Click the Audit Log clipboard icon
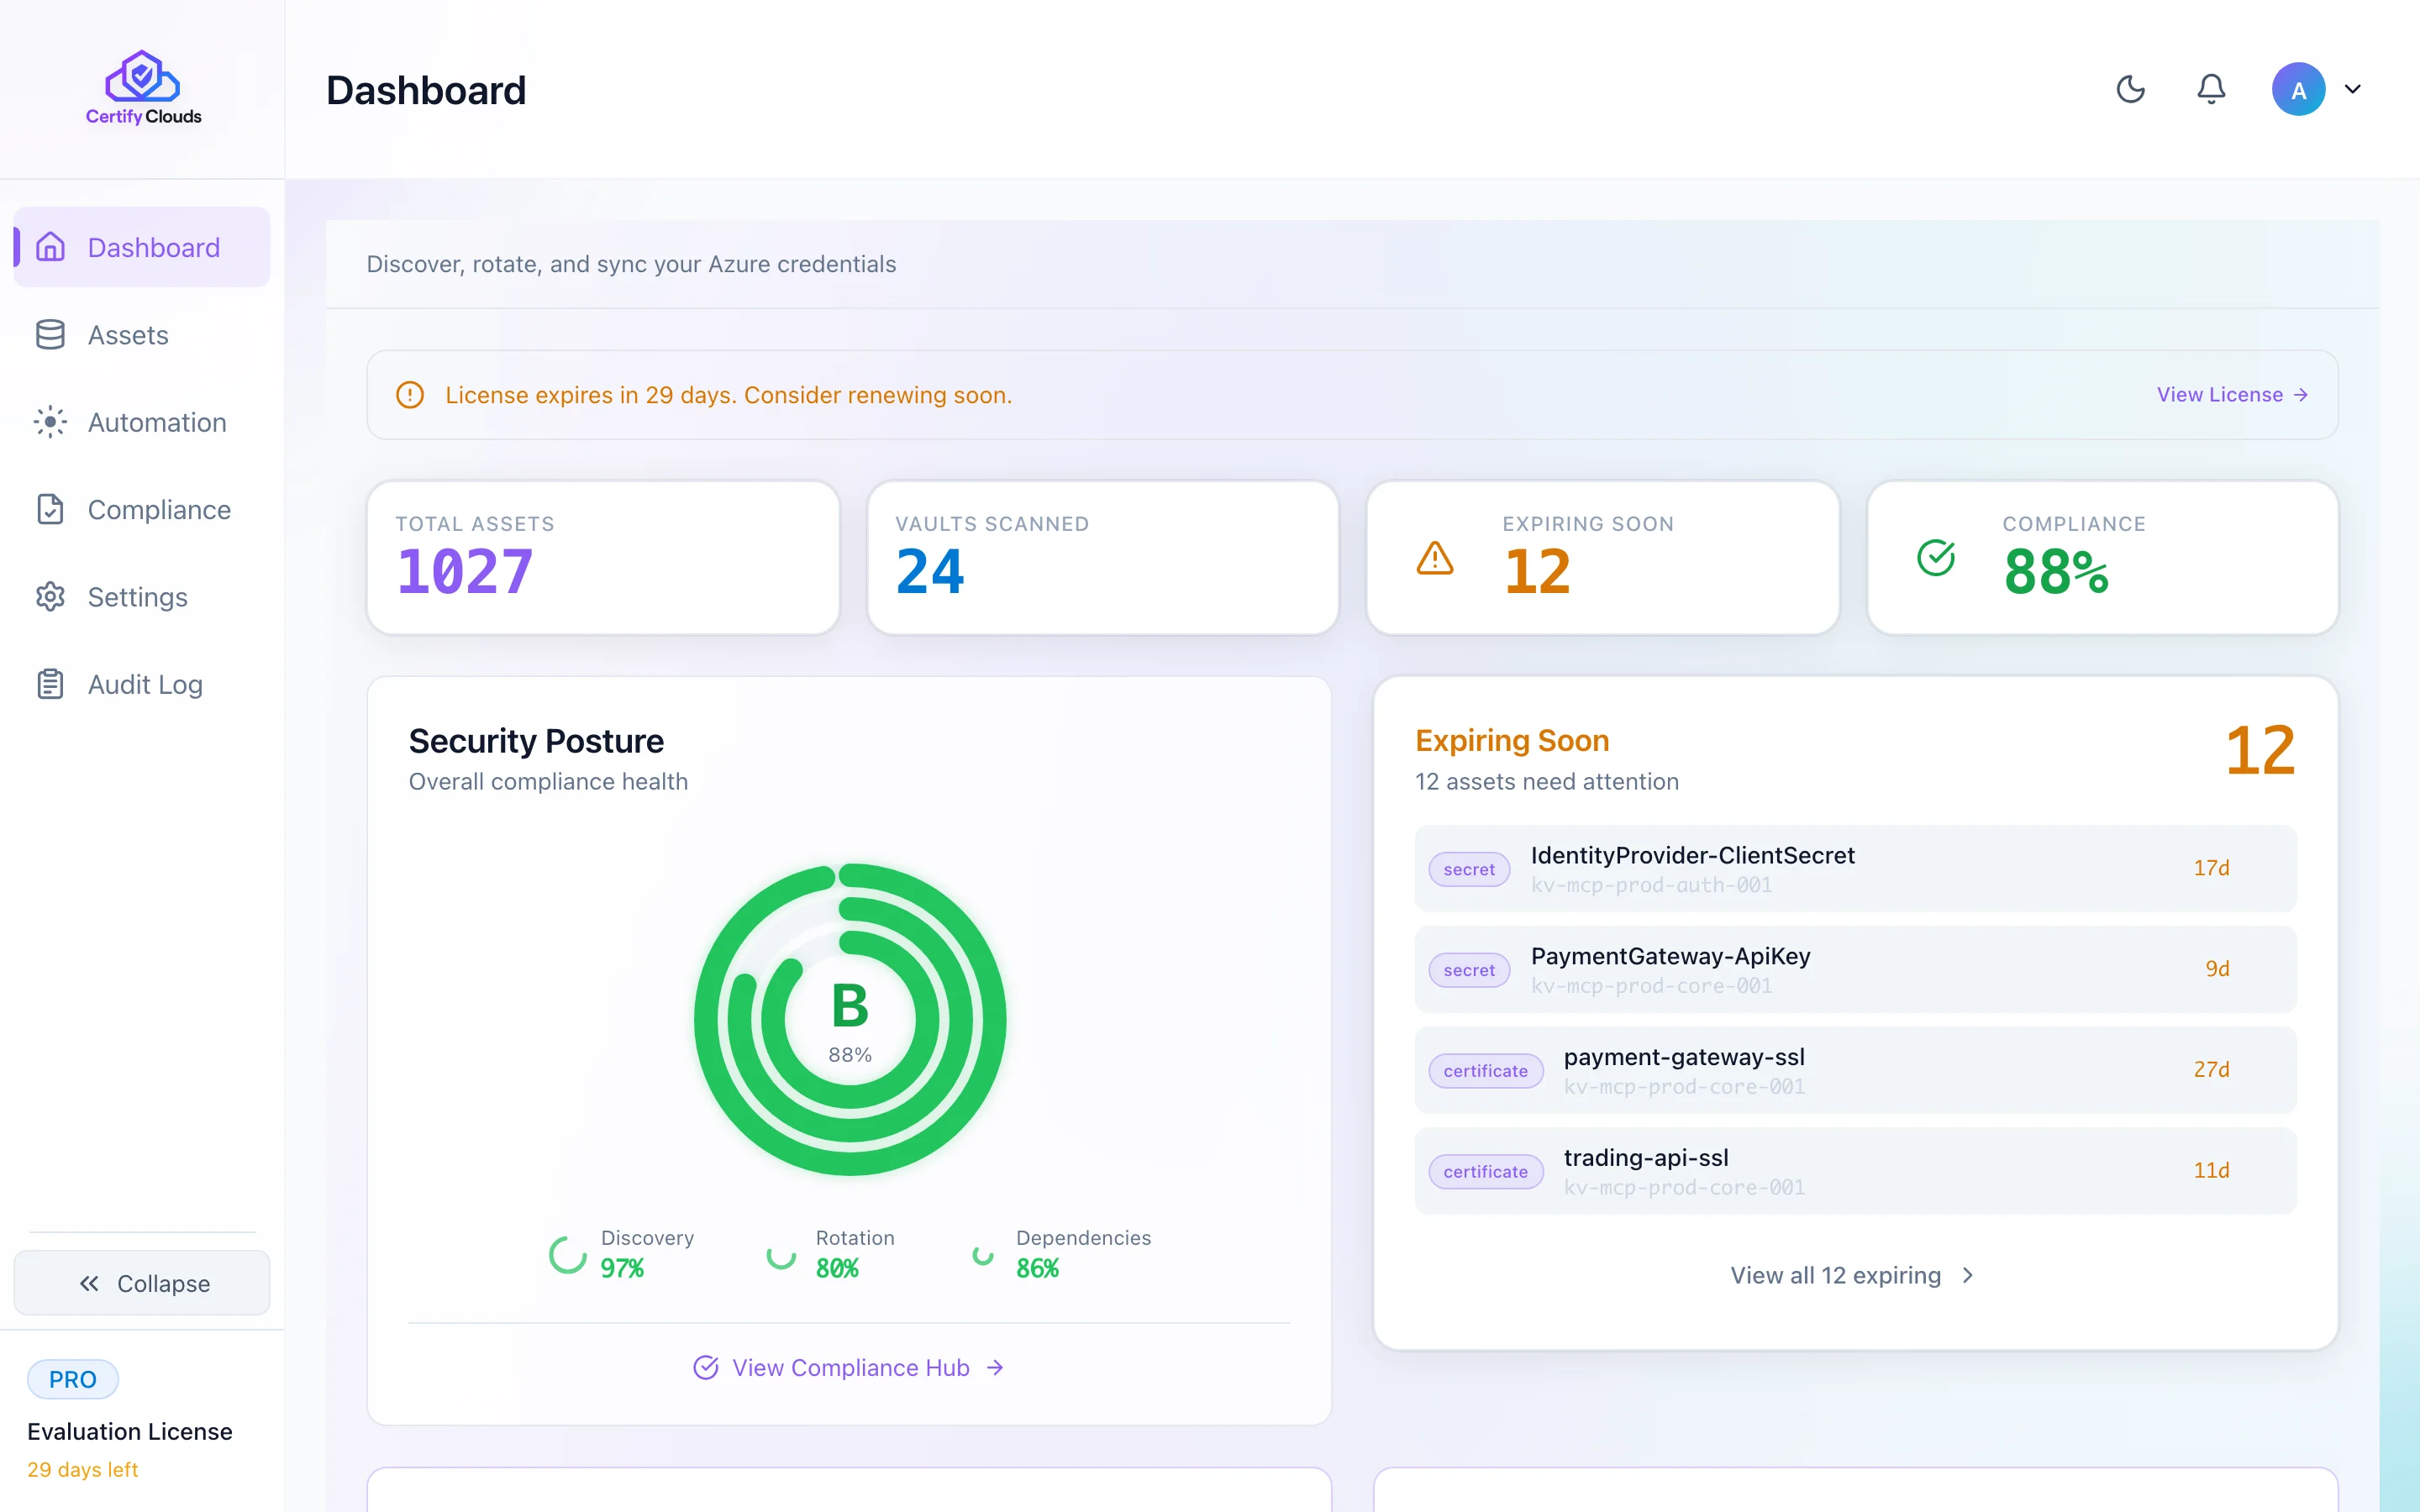 pyautogui.click(x=50, y=684)
